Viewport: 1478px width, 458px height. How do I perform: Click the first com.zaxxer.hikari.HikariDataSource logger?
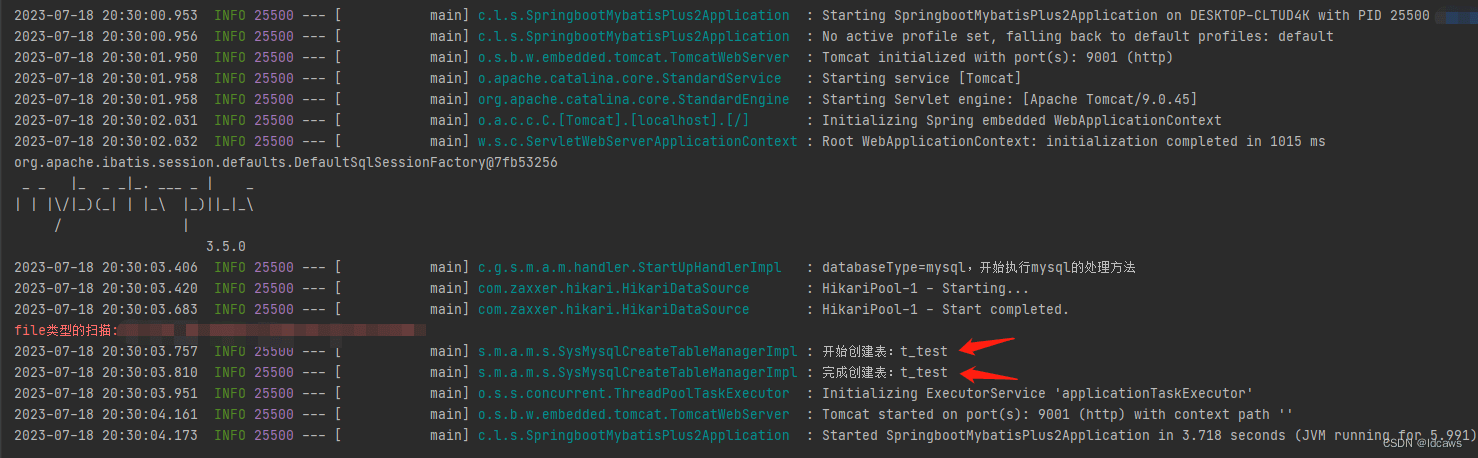613,288
